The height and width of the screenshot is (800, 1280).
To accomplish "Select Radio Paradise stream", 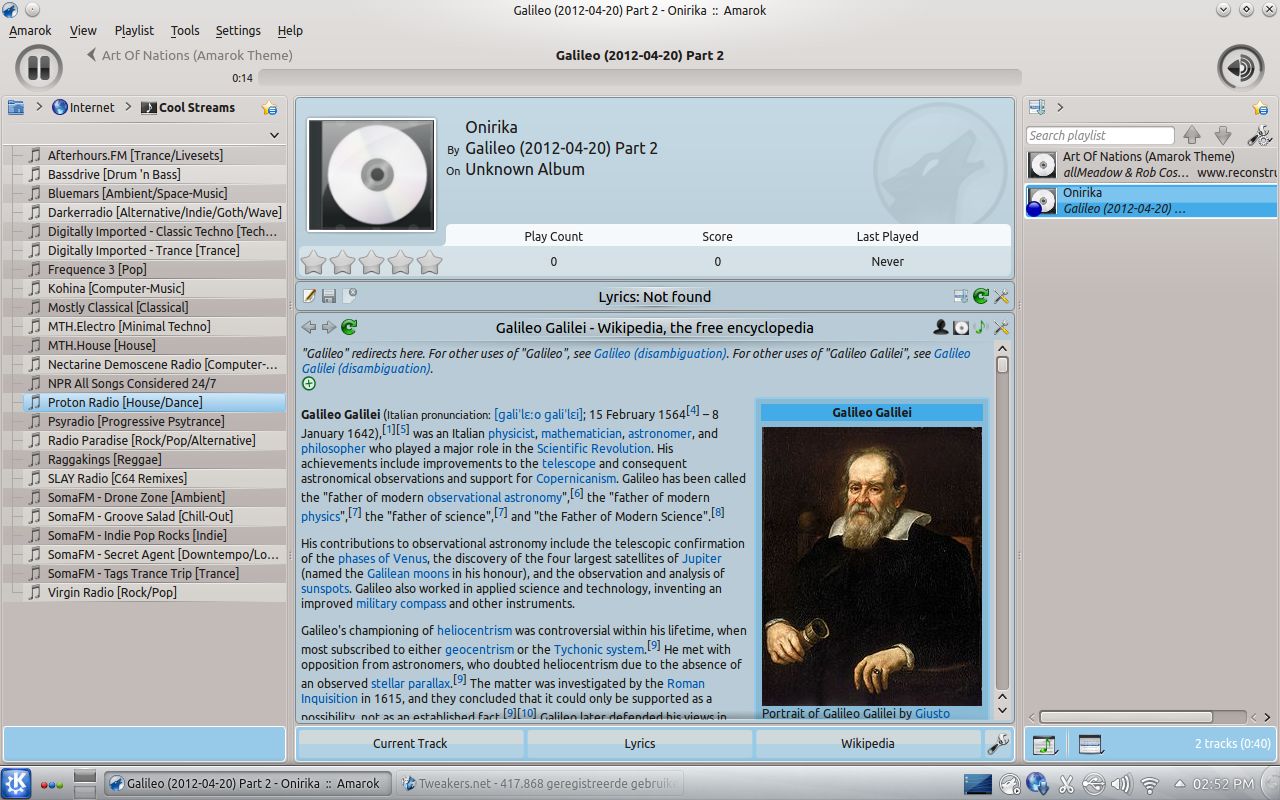I will (x=146, y=440).
